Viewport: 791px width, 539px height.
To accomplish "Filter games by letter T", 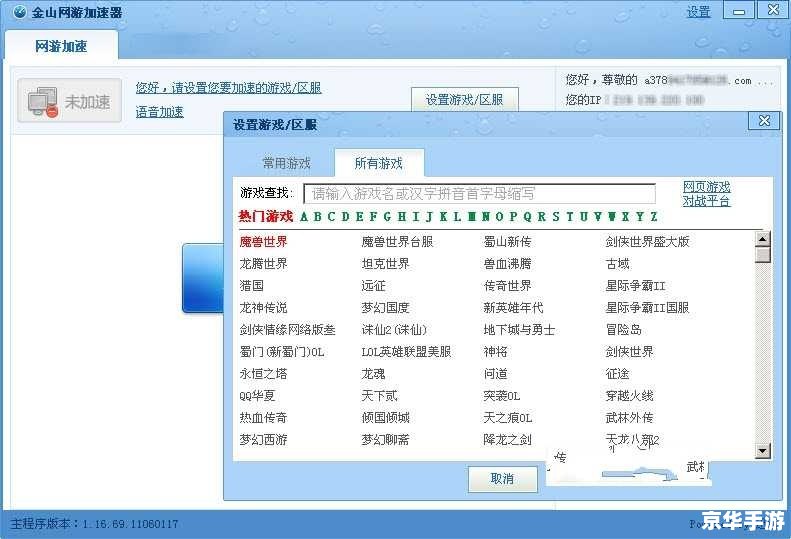I will pos(570,217).
